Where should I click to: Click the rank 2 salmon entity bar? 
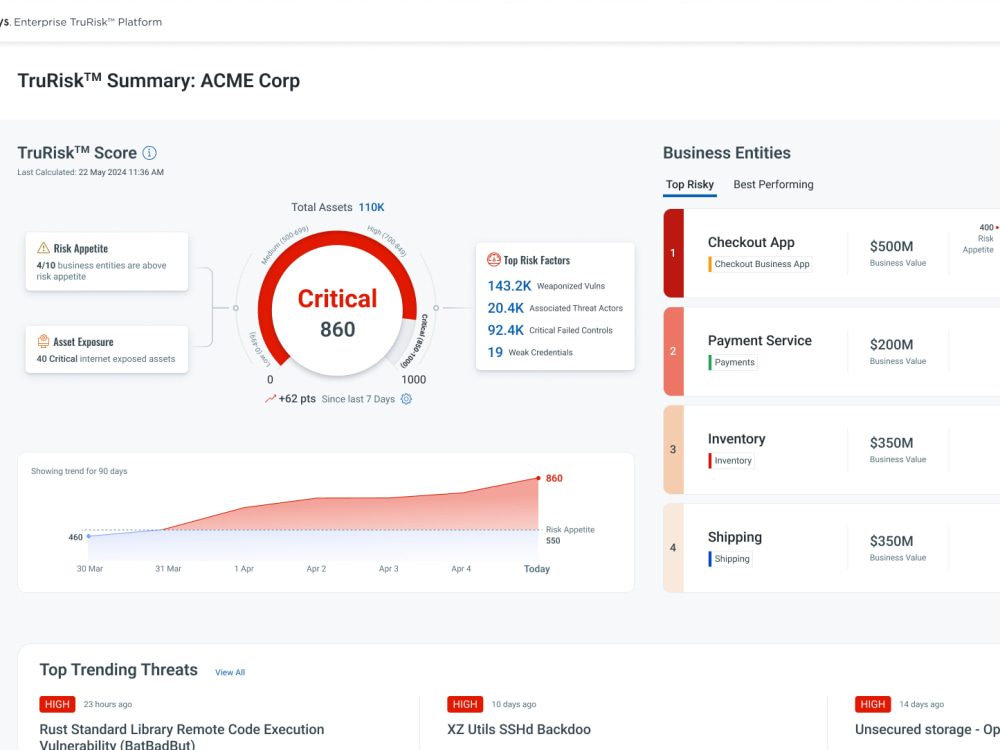pos(673,351)
